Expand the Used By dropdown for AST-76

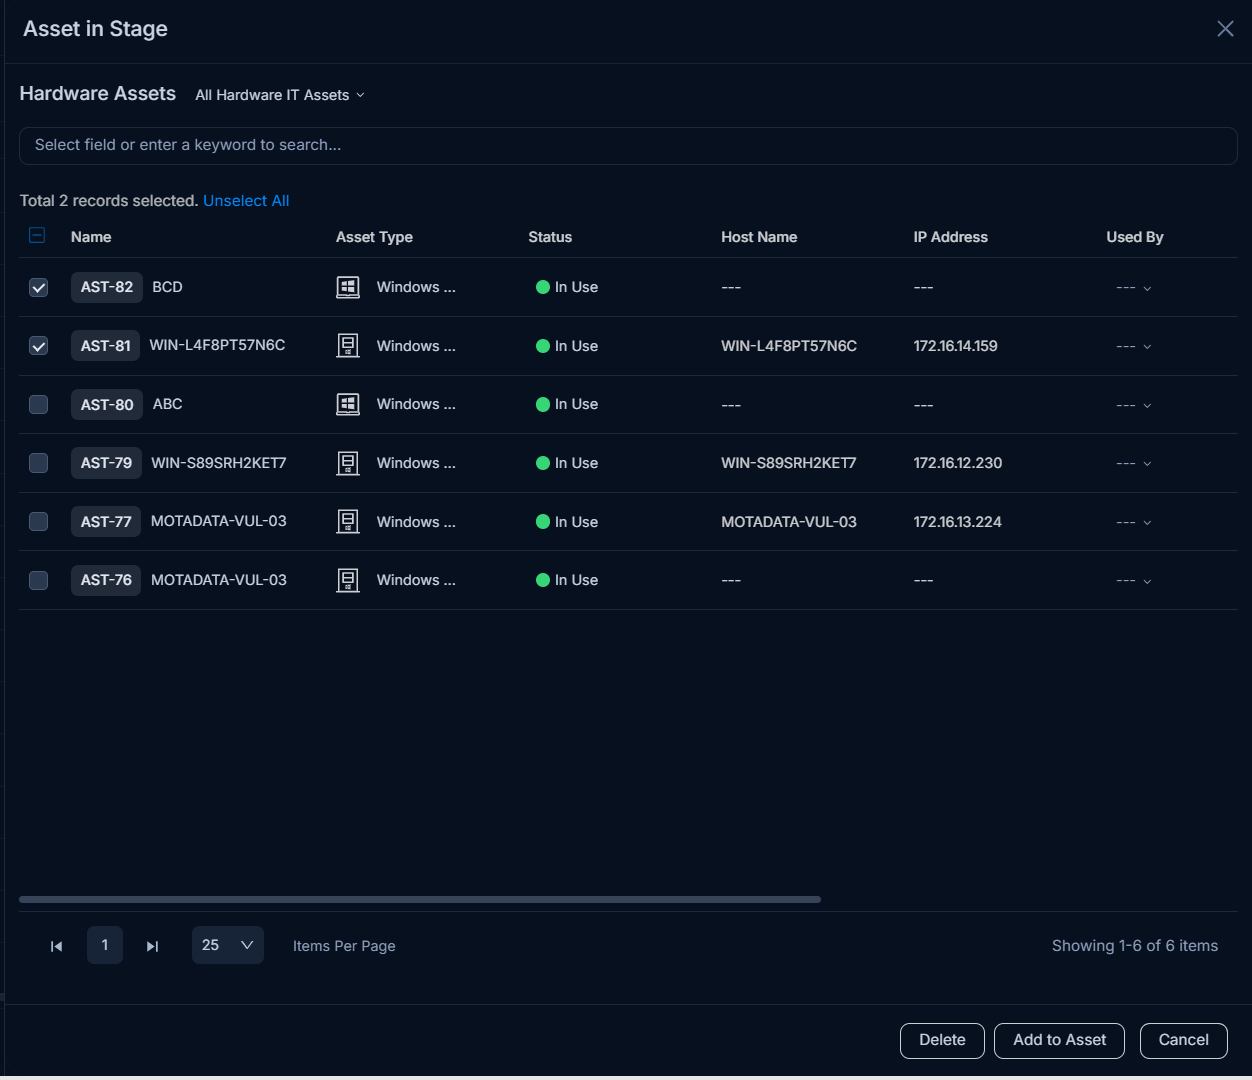(x=1134, y=581)
